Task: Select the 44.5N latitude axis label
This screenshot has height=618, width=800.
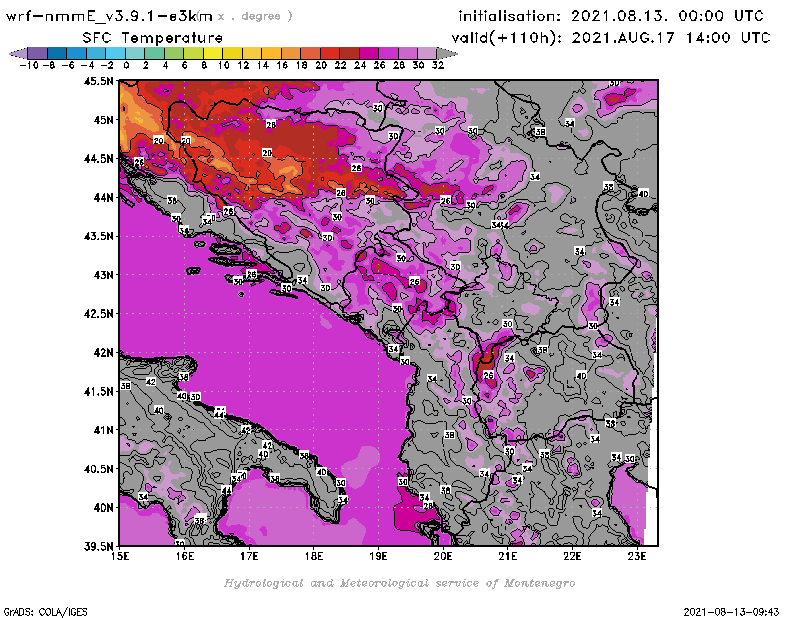Action: click(x=98, y=159)
